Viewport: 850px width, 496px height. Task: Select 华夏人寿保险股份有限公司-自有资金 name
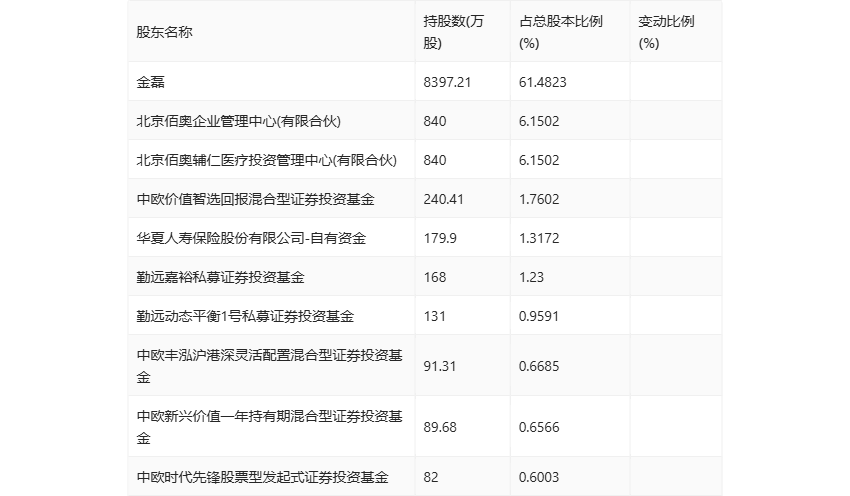pos(251,238)
